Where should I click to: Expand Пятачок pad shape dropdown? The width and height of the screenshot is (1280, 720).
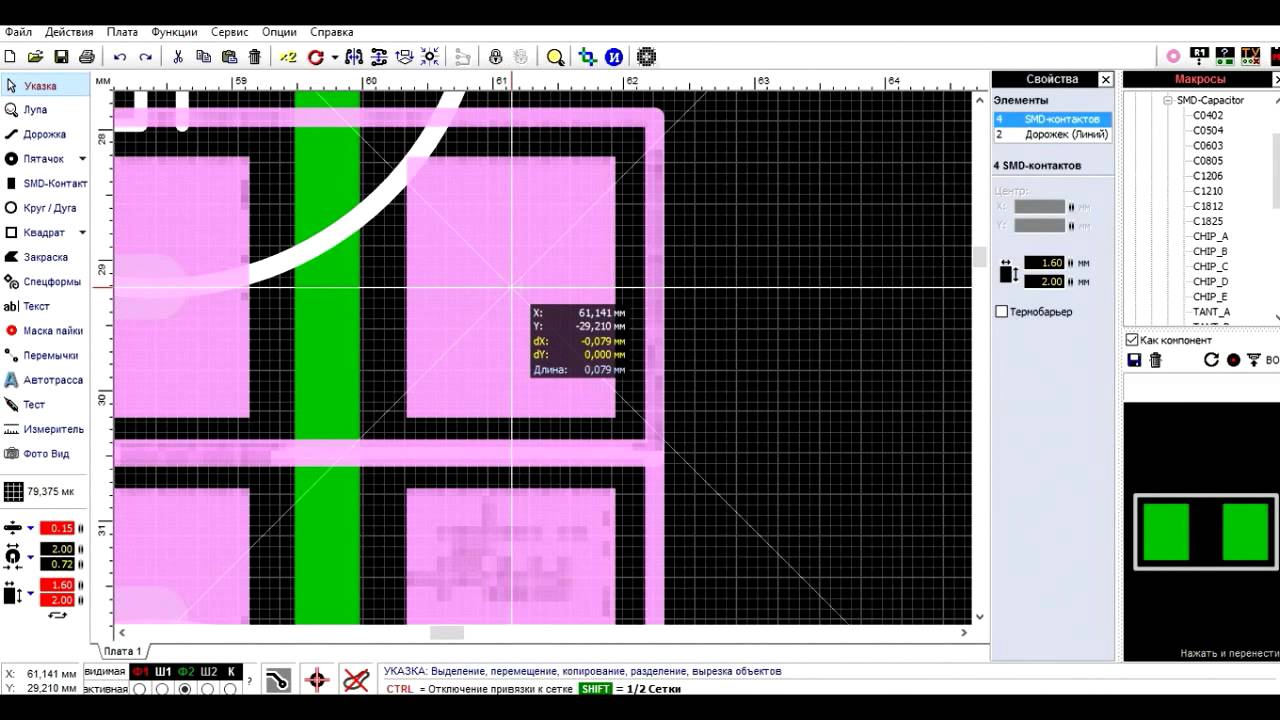[82, 159]
